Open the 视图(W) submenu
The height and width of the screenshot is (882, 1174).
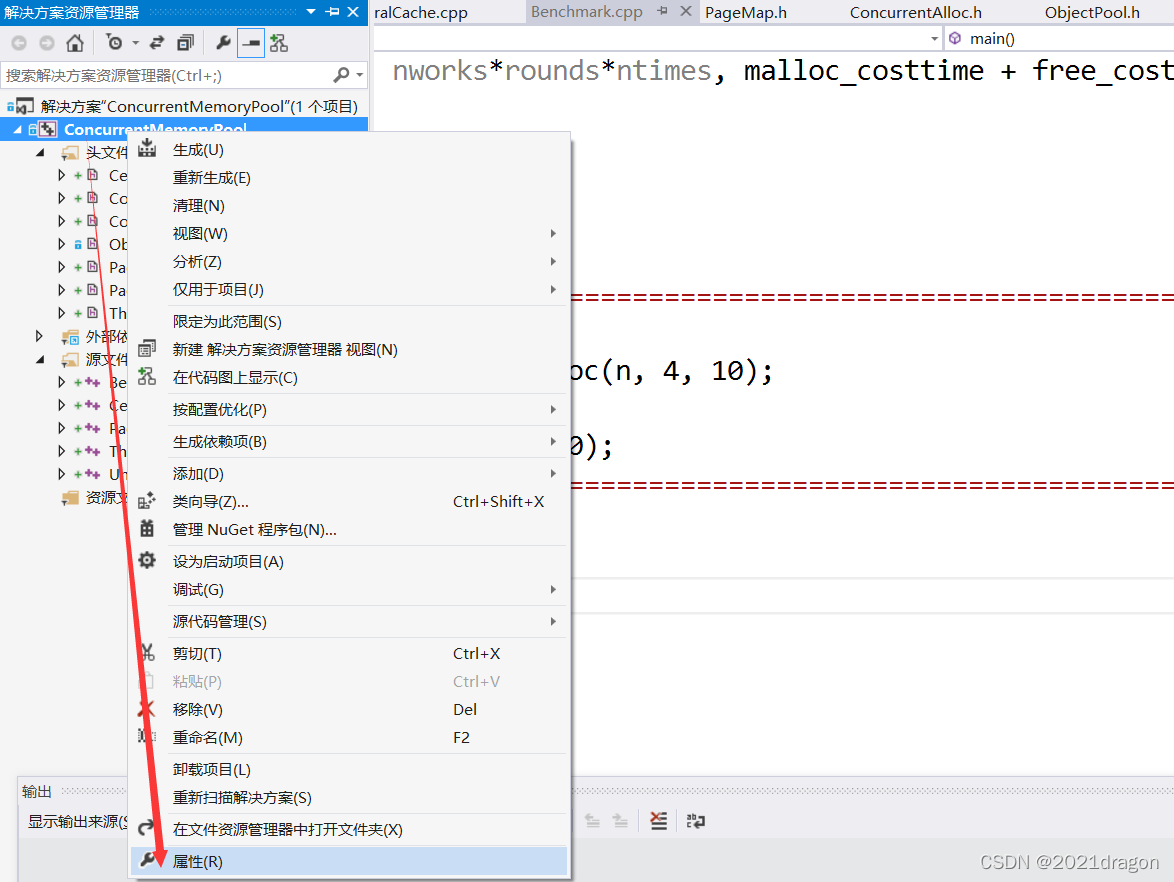(x=349, y=234)
